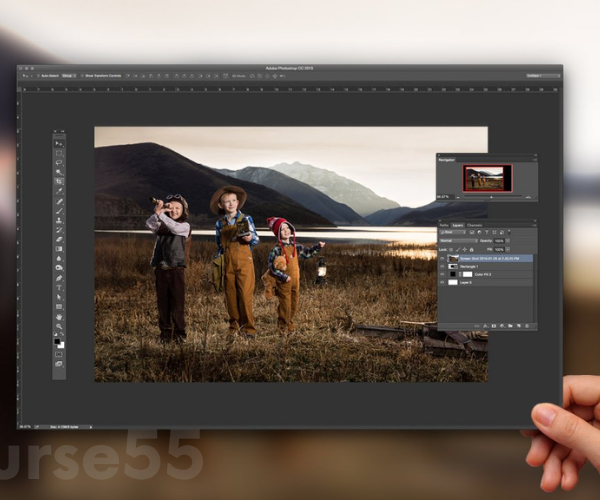The image size is (600, 500).
Task: Select the Quick Selection tool
Action: click(59, 173)
